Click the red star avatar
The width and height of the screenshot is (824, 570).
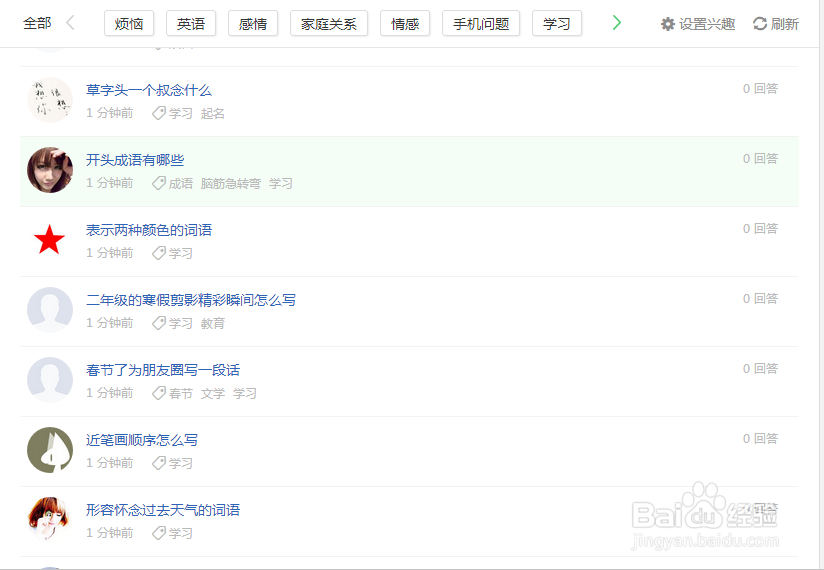(x=50, y=240)
